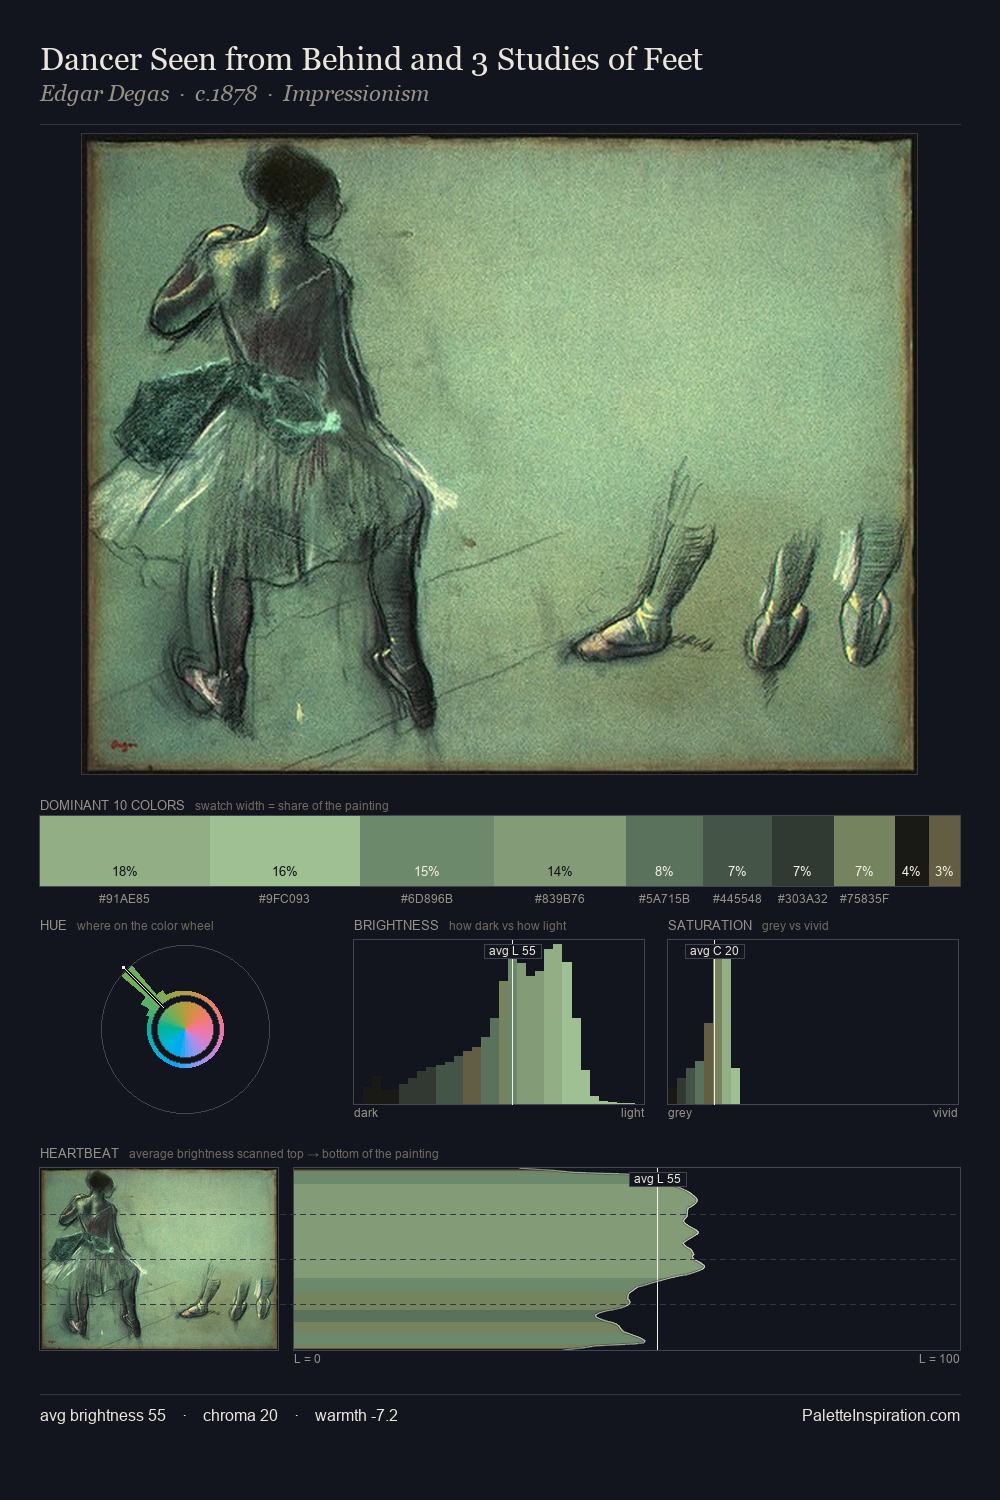
Task: Click the 'BRIGHTNESS' section heading
Action: point(396,925)
